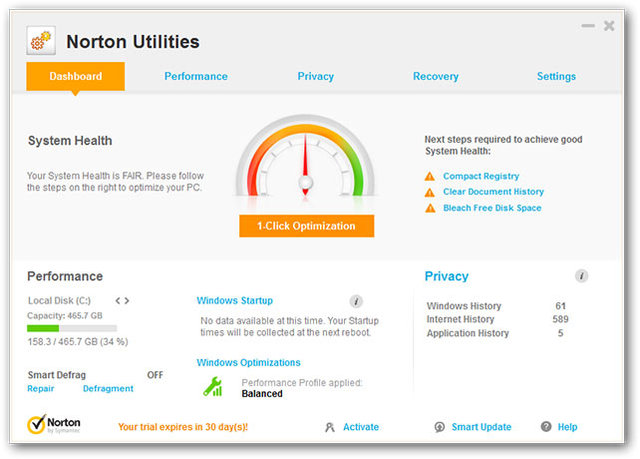Click the Defragment link
Image resolution: width=640 pixels, height=459 pixels.
(x=108, y=388)
